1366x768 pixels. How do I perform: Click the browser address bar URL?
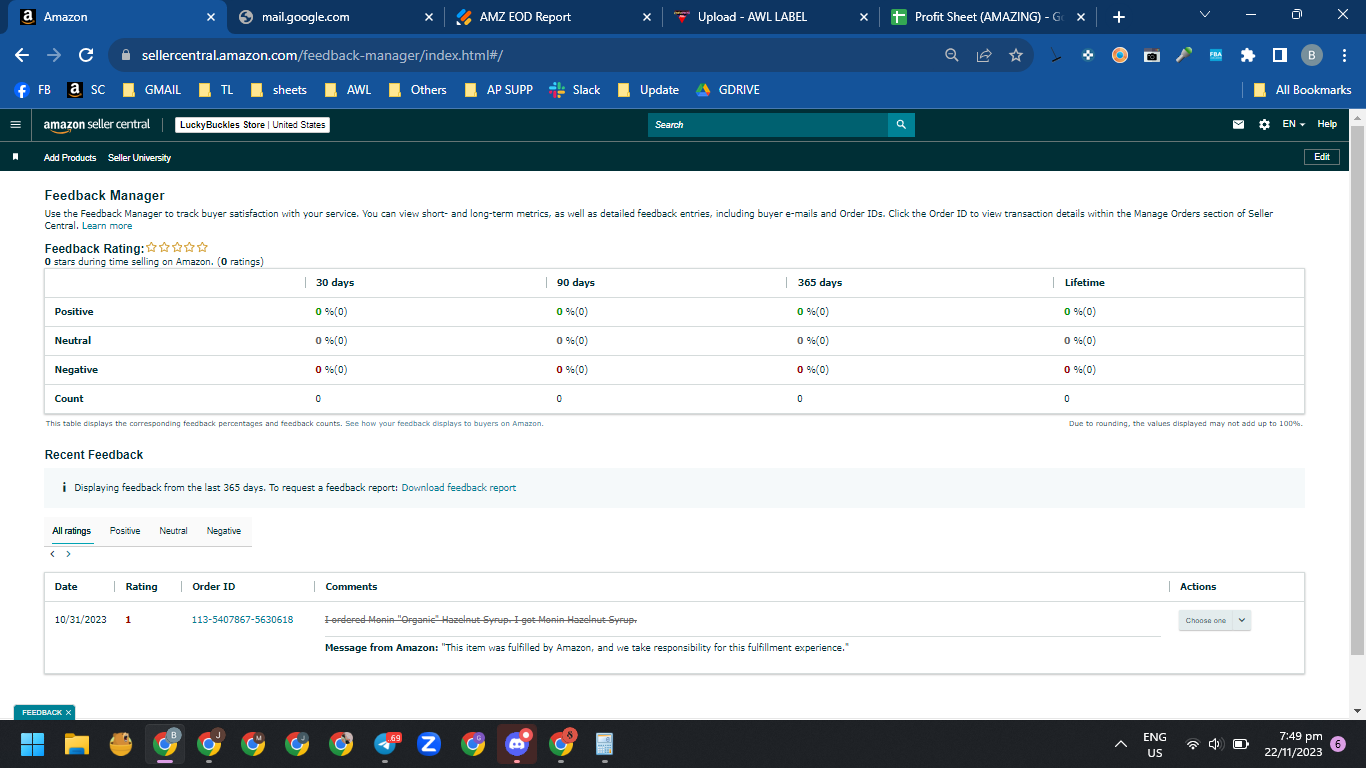pos(321,56)
